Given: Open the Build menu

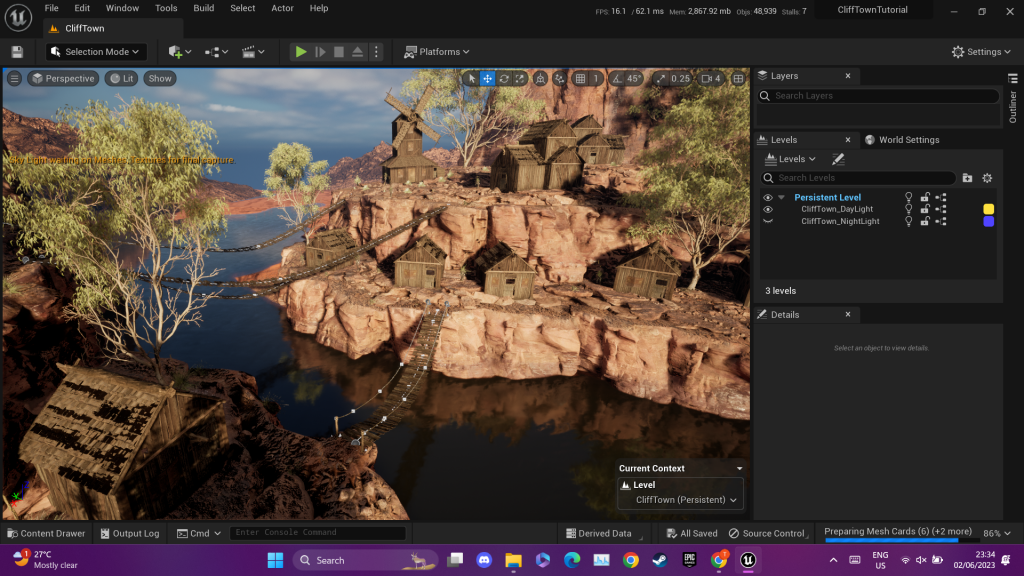Looking at the screenshot, I should [x=204, y=8].
